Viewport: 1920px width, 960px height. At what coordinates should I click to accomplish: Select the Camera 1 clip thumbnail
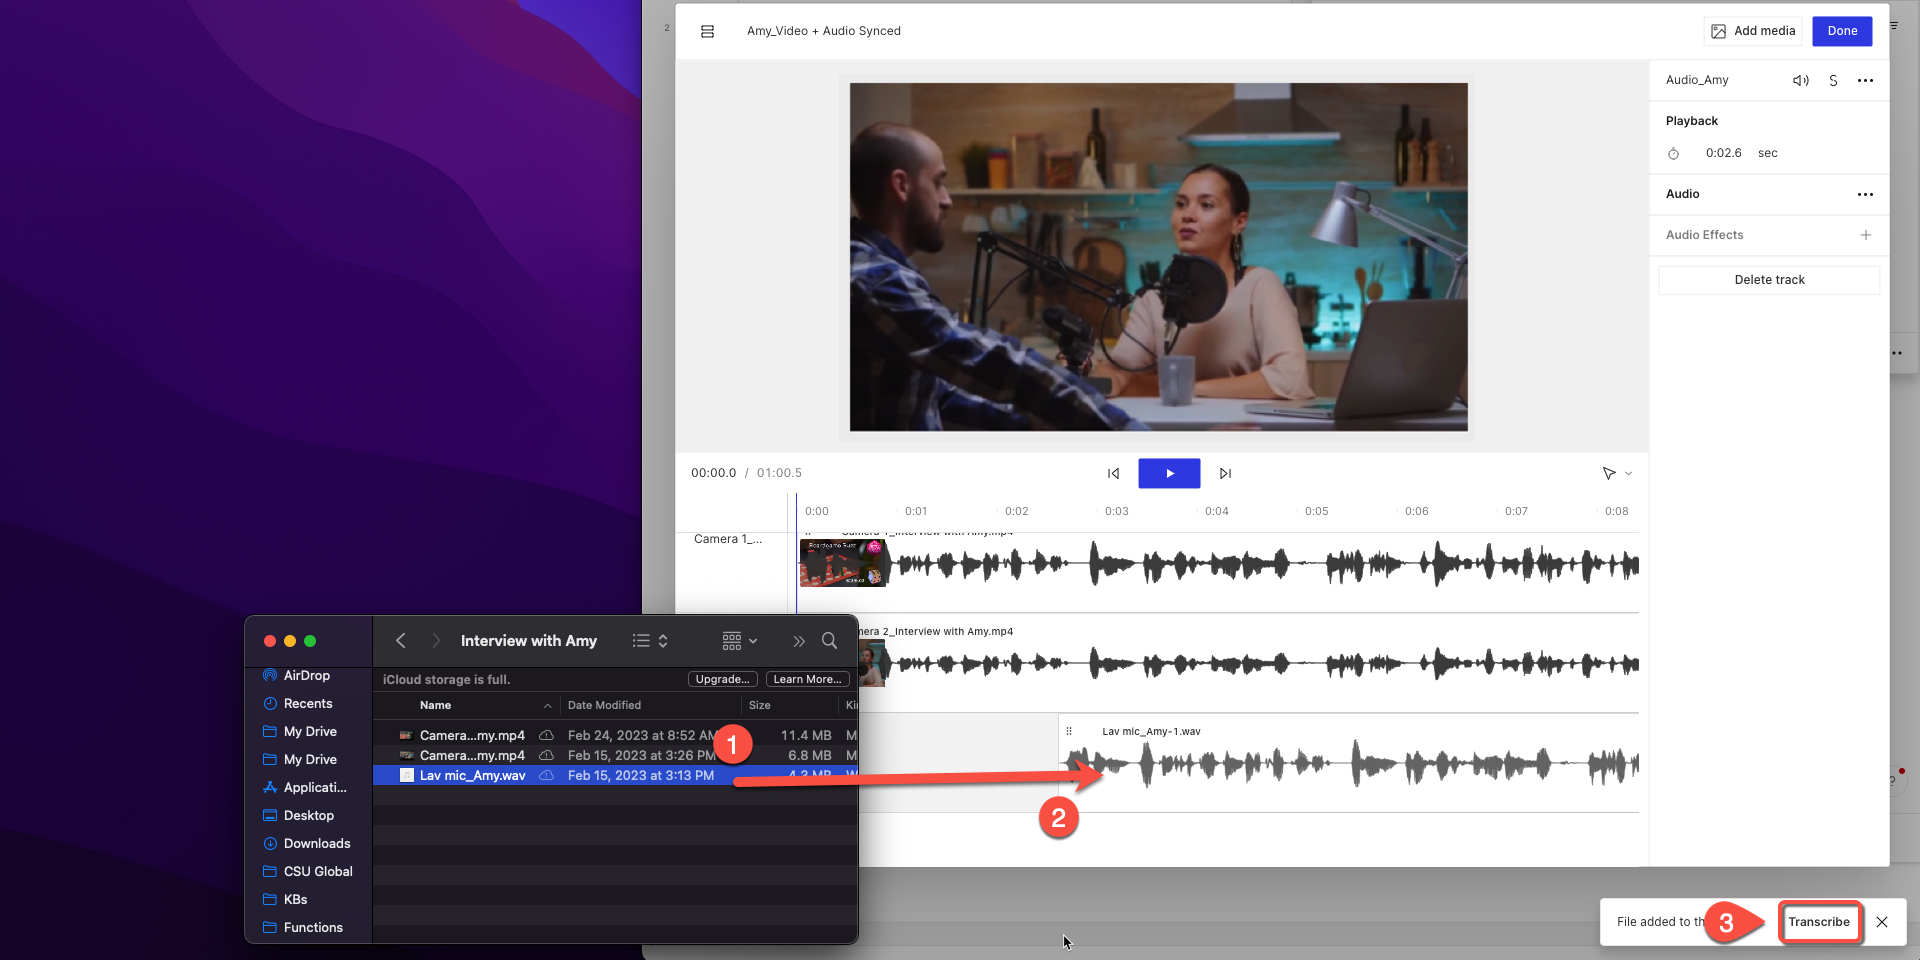843,563
